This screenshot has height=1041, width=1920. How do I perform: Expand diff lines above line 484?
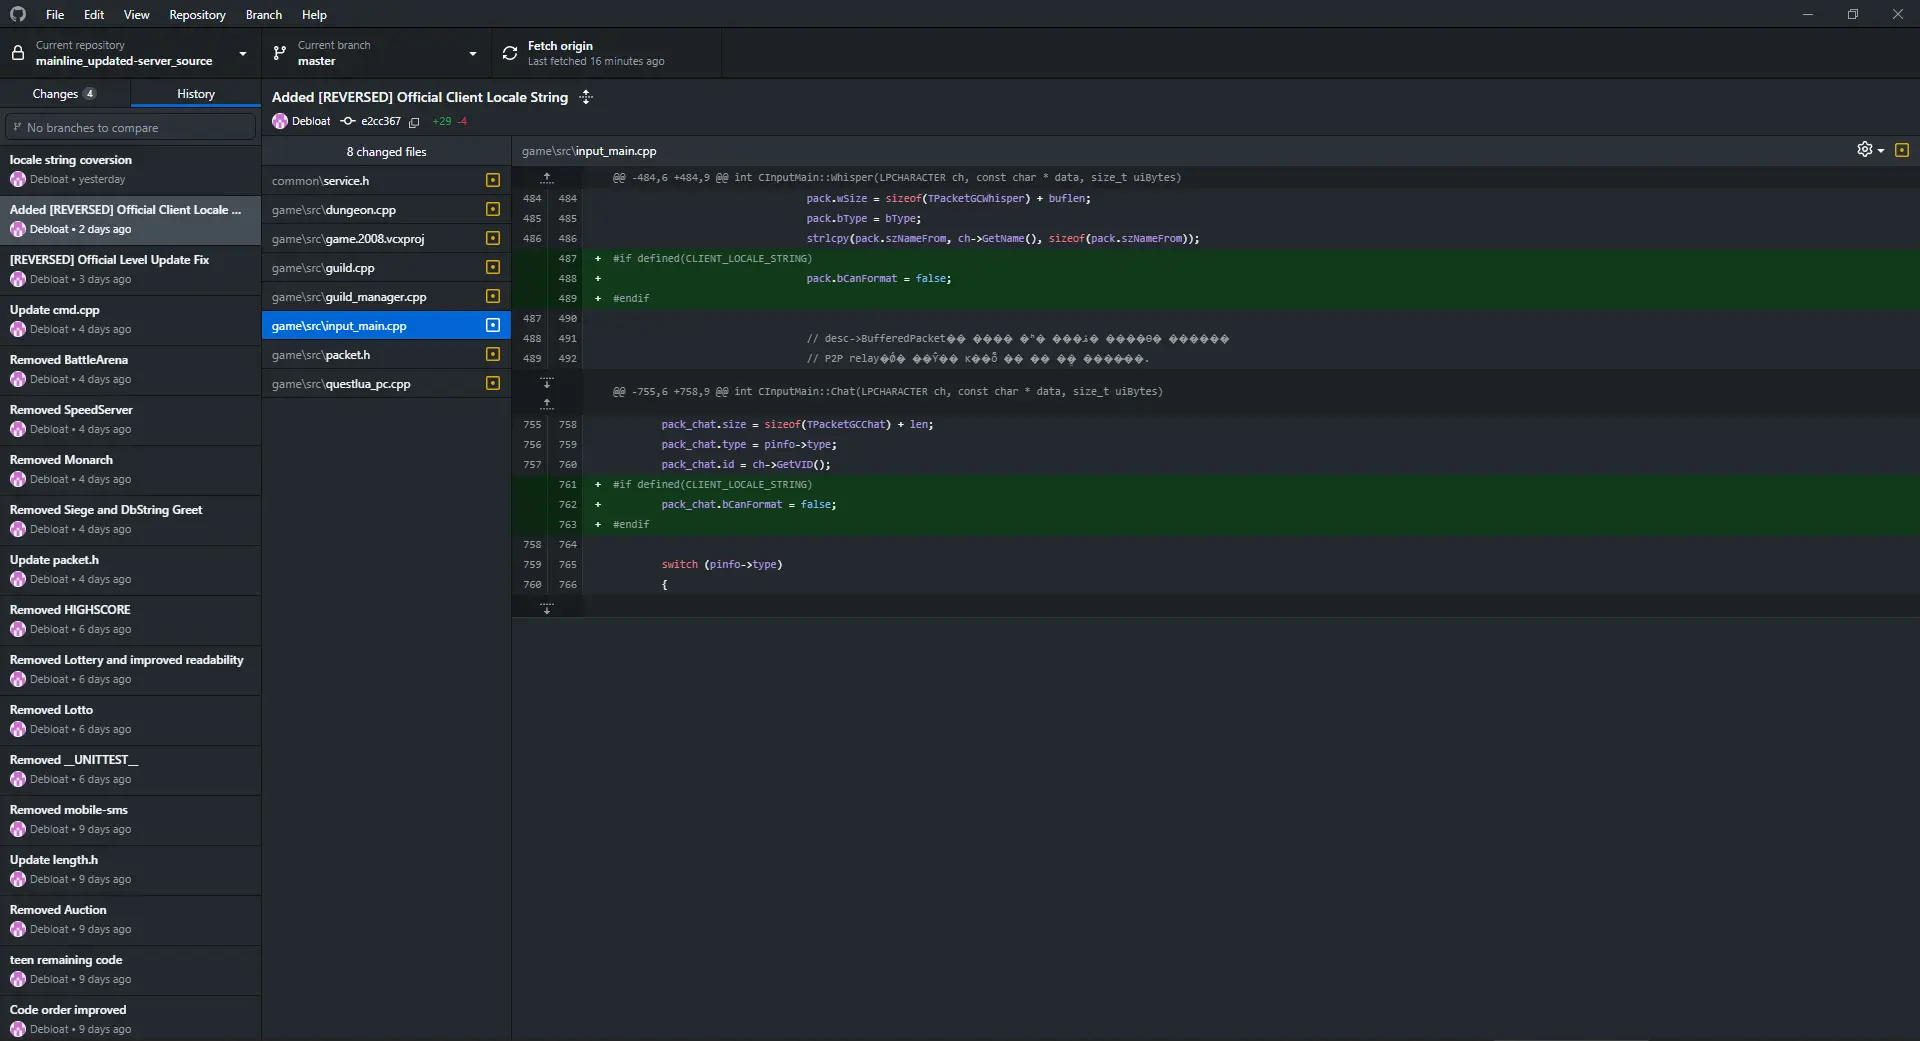tap(547, 177)
